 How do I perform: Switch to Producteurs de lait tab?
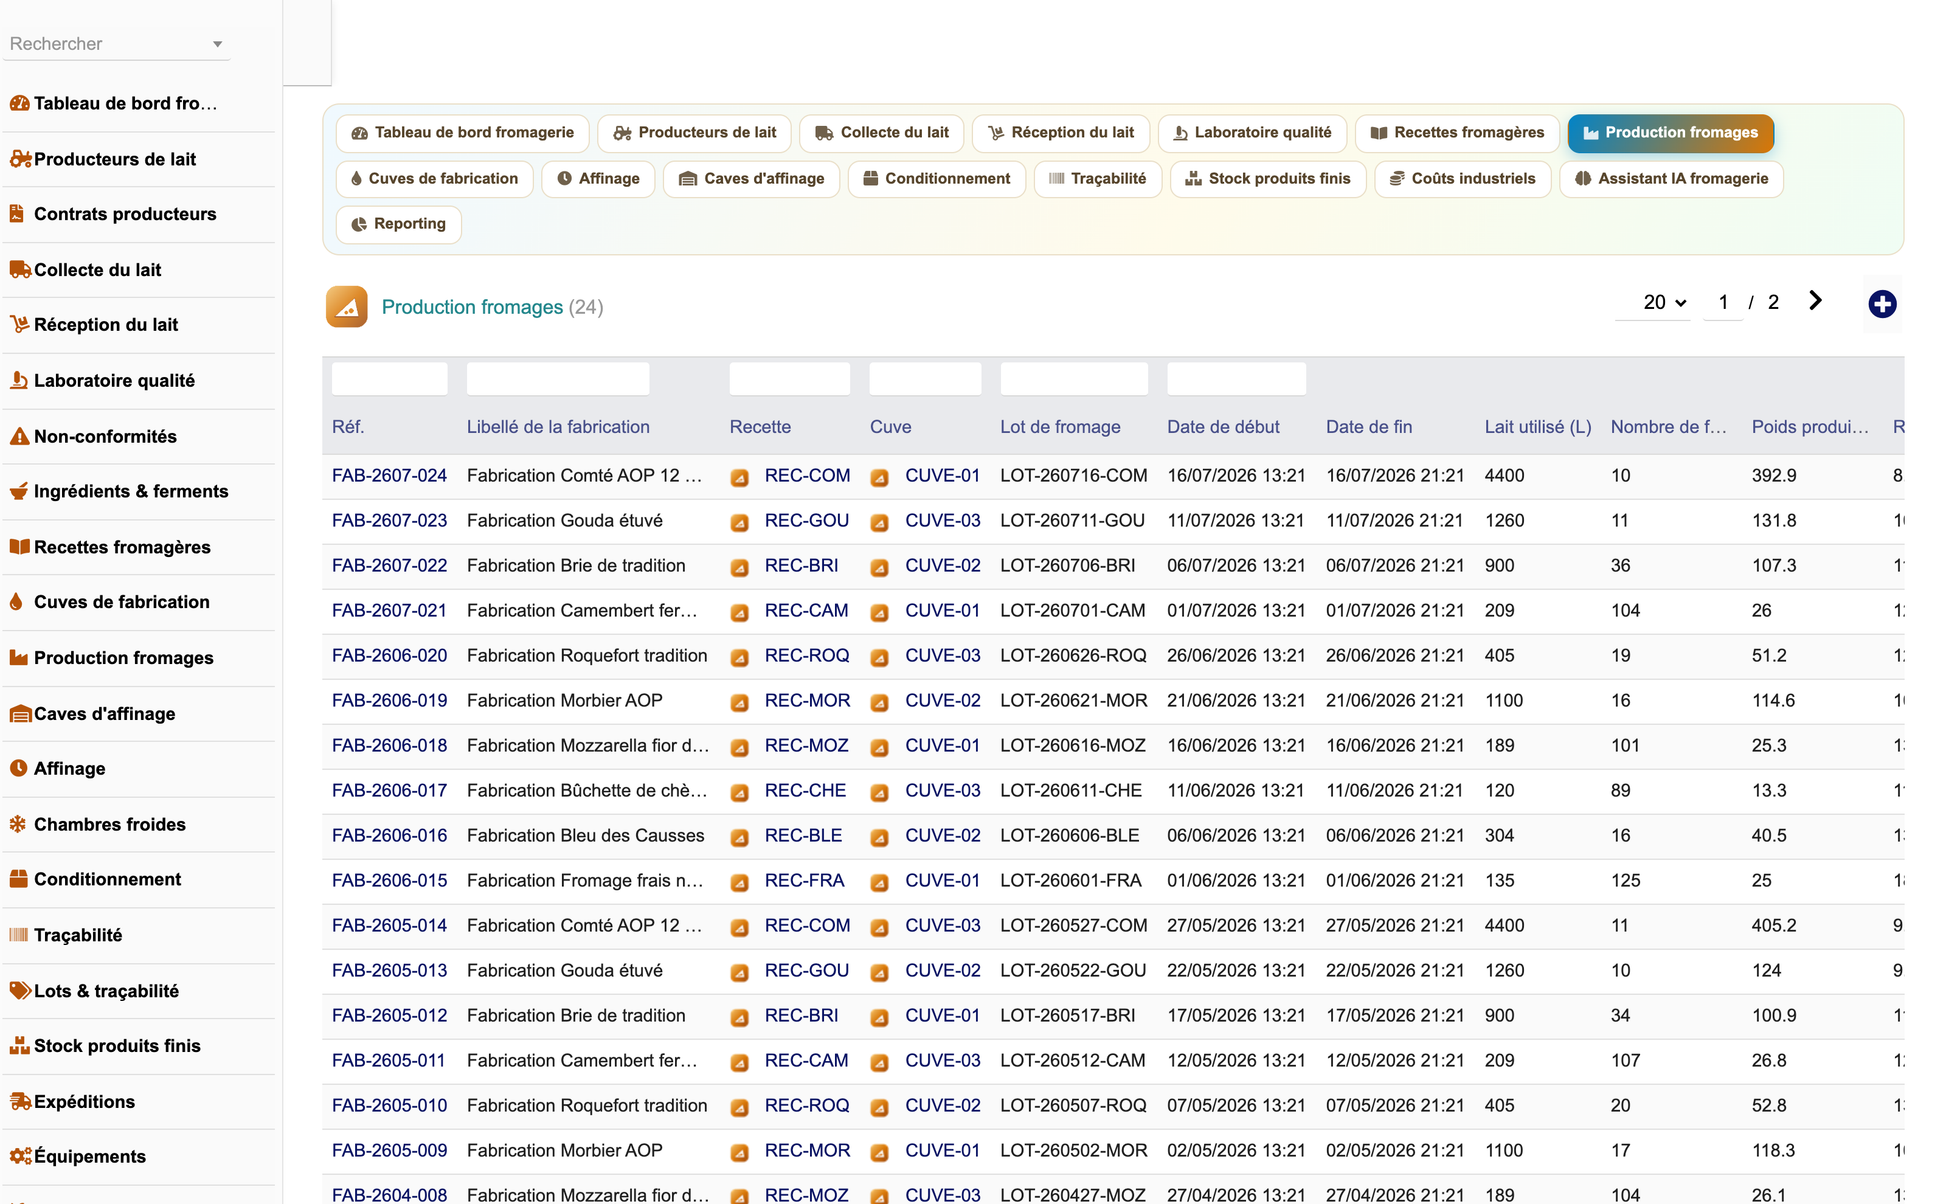point(695,133)
